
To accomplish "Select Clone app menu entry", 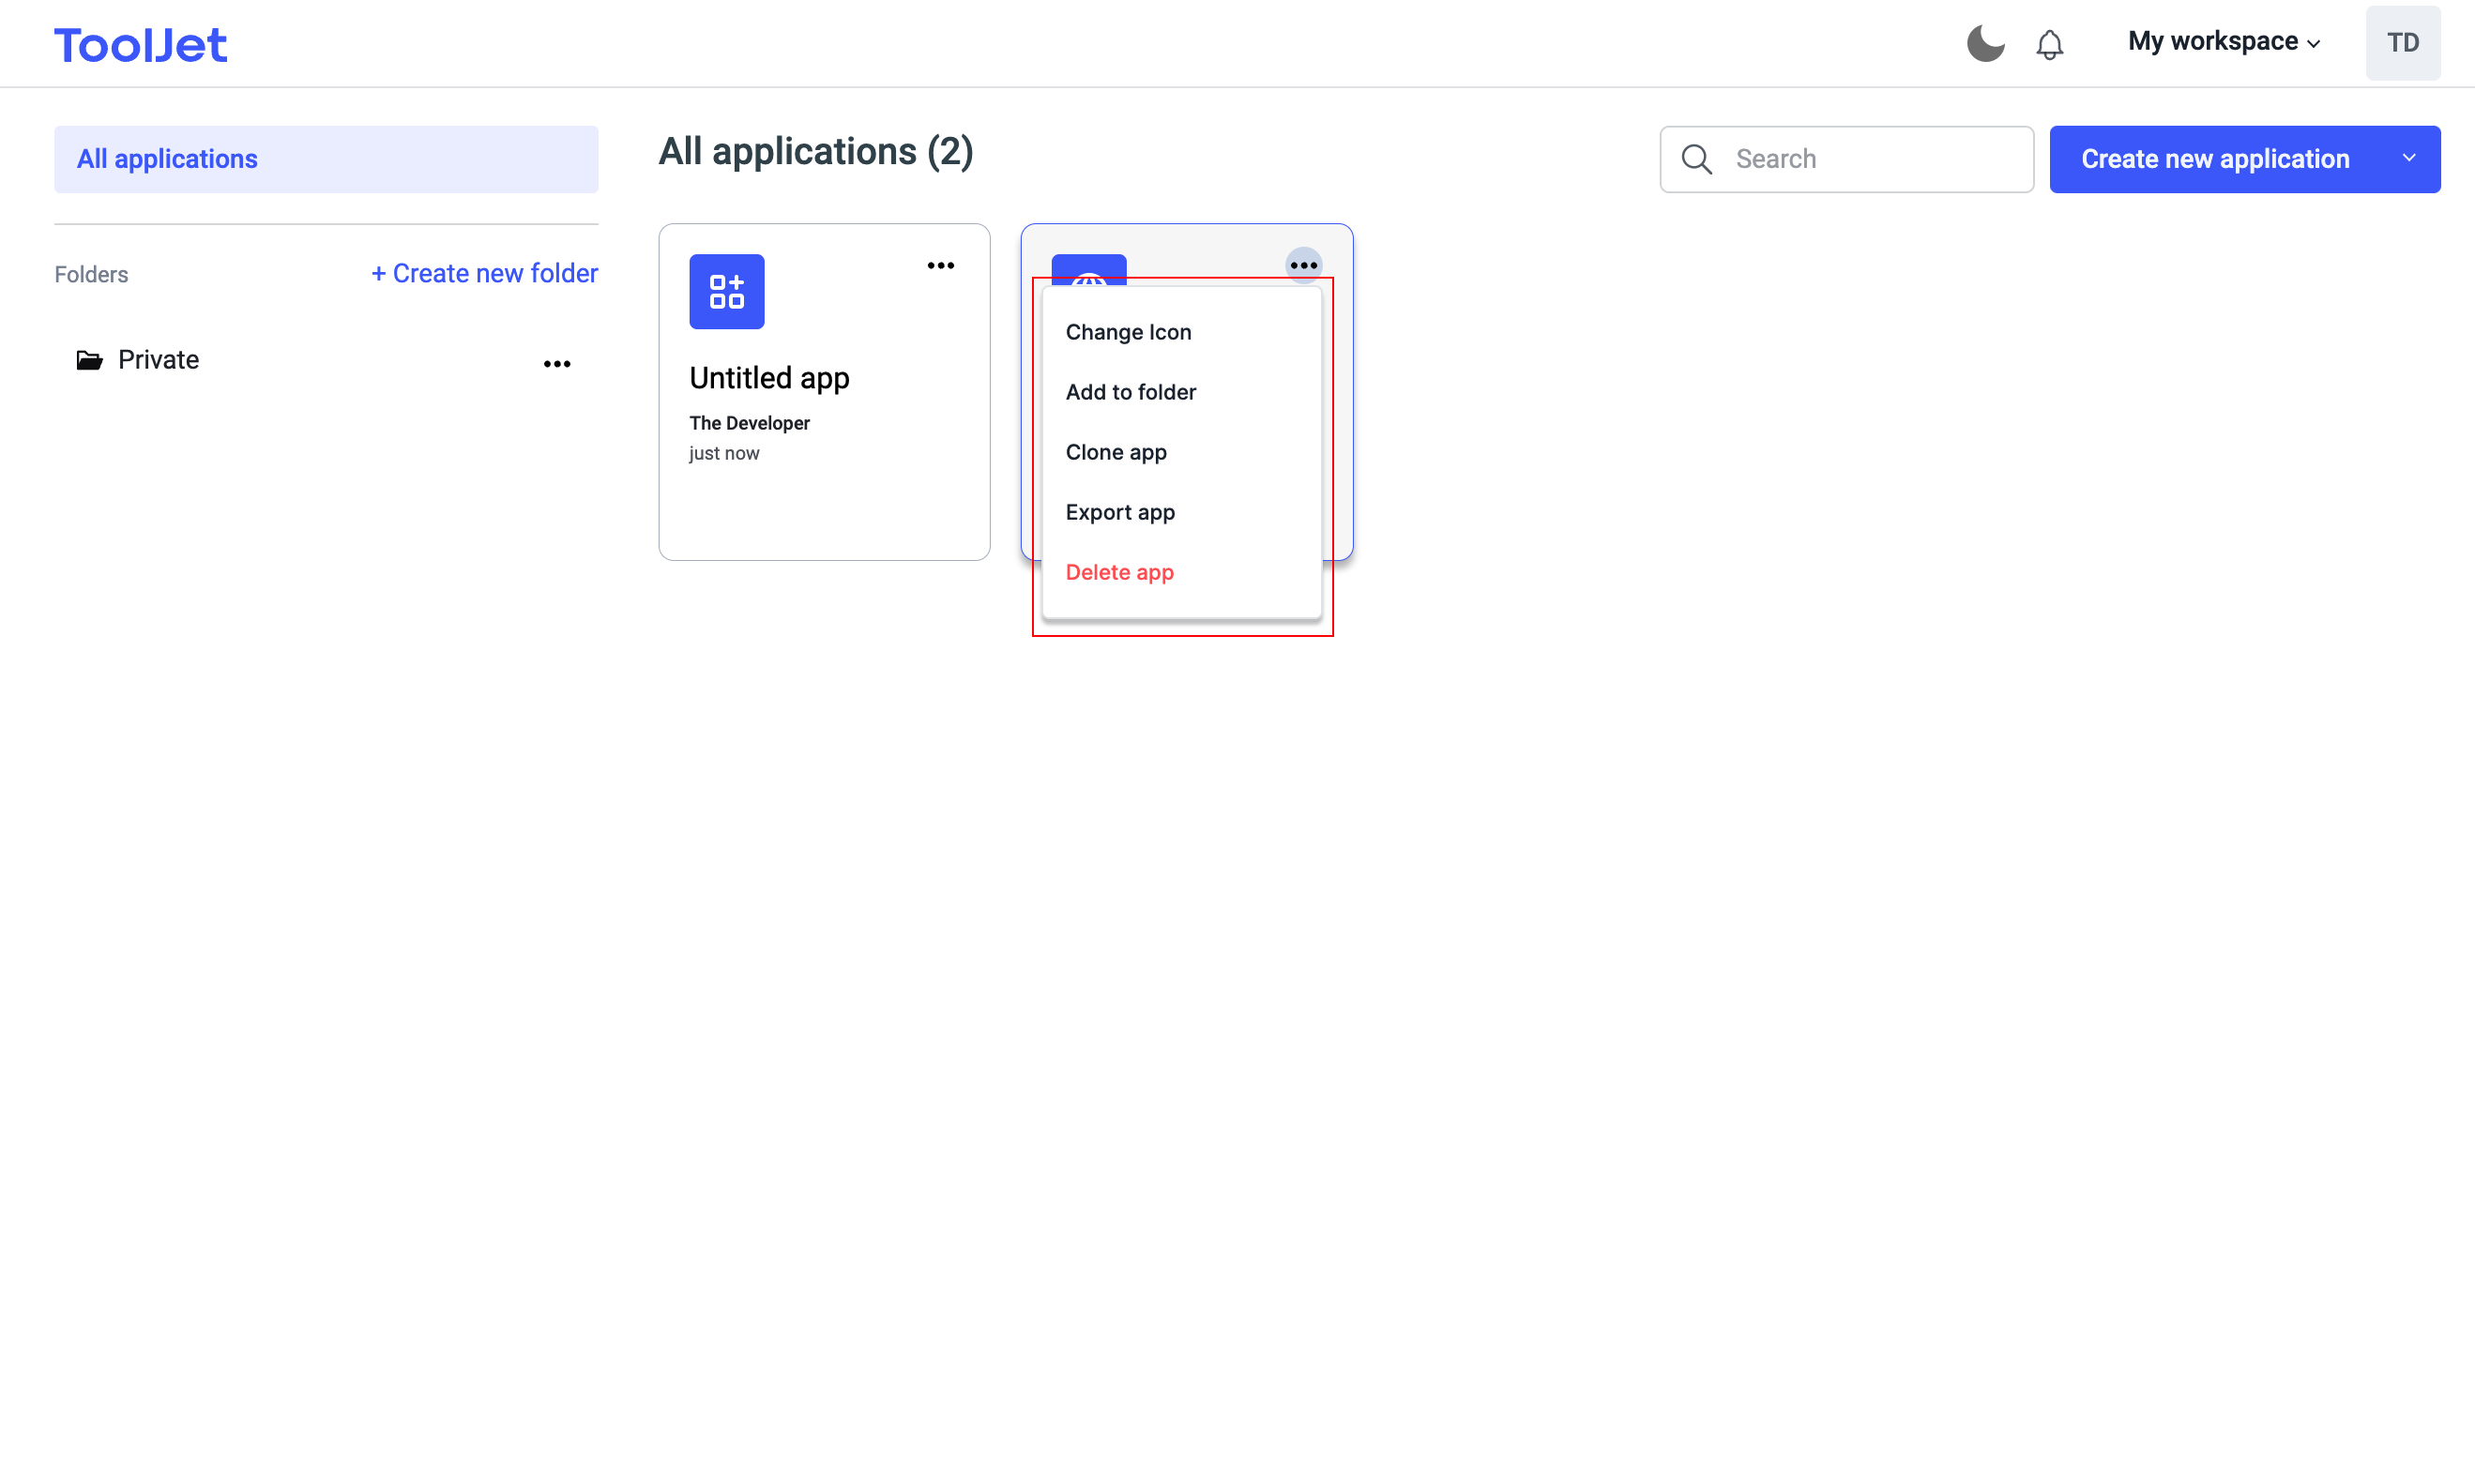I will pos(1115,452).
